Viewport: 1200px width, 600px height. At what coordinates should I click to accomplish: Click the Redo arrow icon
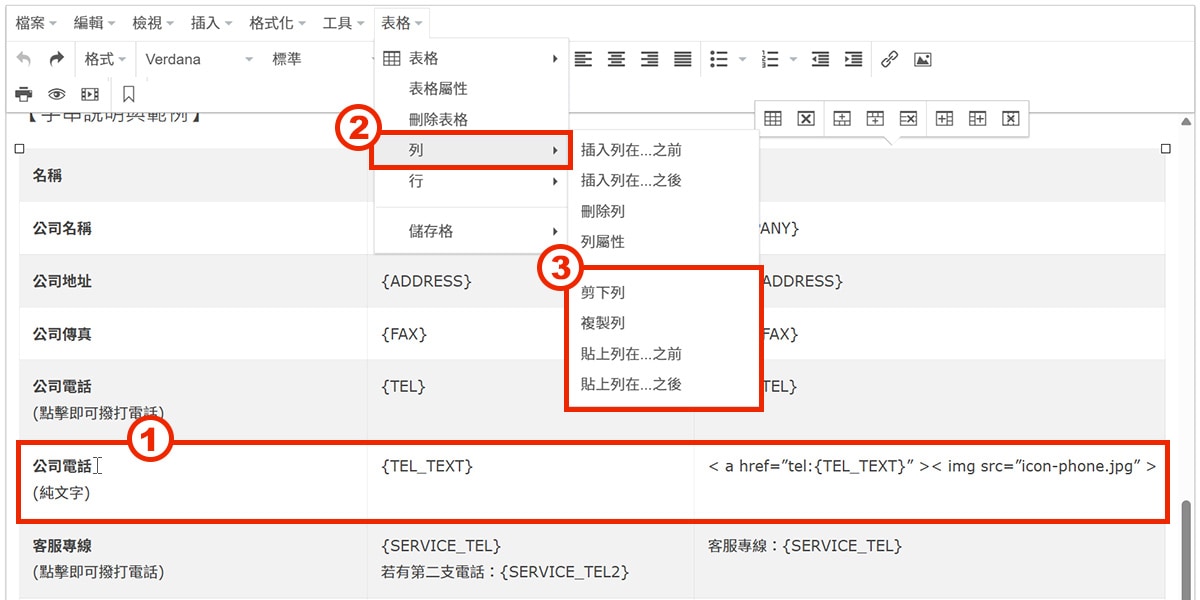57,58
